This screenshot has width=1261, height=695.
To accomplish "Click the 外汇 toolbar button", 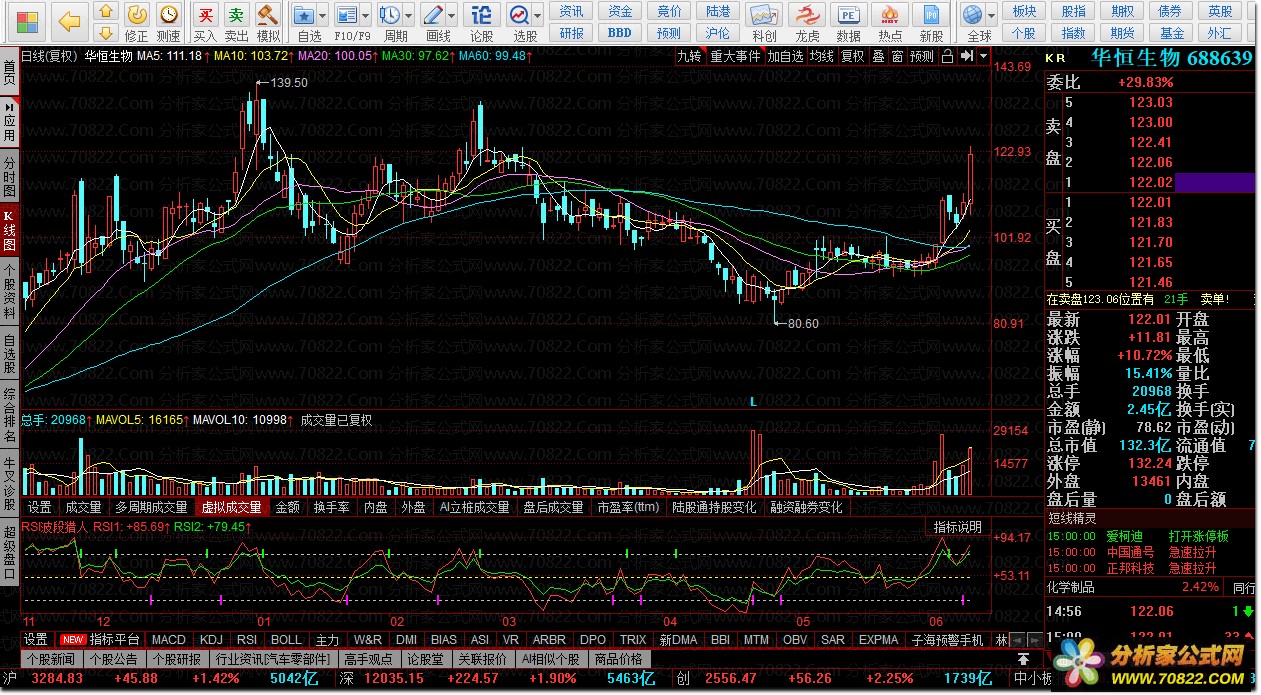I will 1220,32.
